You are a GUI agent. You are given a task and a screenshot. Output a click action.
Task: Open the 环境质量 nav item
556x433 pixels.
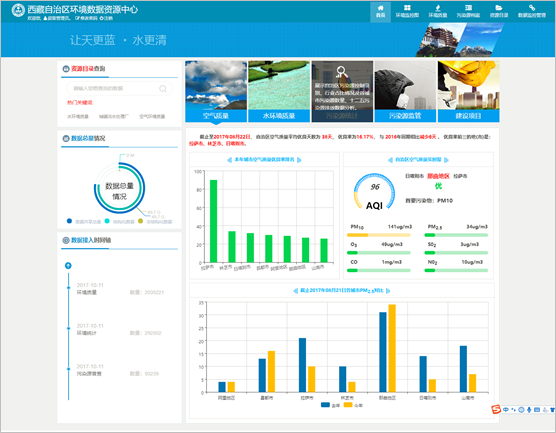pyautogui.click(x=438, y=12)
